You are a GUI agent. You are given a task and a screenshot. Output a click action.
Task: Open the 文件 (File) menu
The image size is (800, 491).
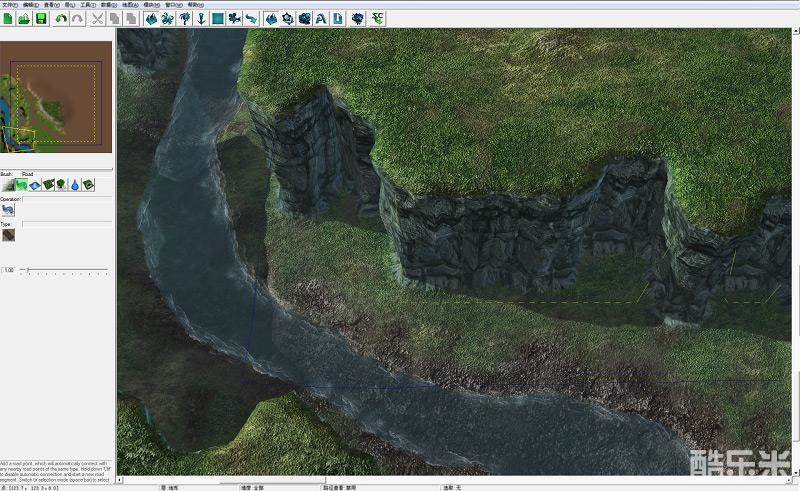click(x=9, y=4)
